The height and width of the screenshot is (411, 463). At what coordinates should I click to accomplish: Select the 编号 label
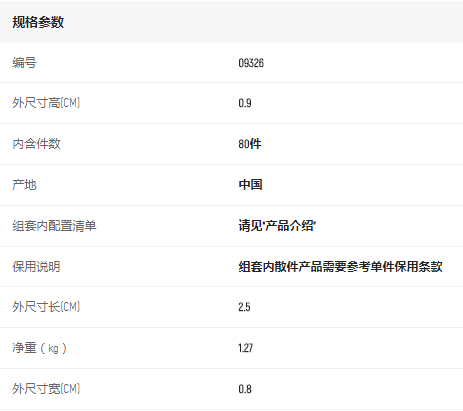(x=24, y=63)
